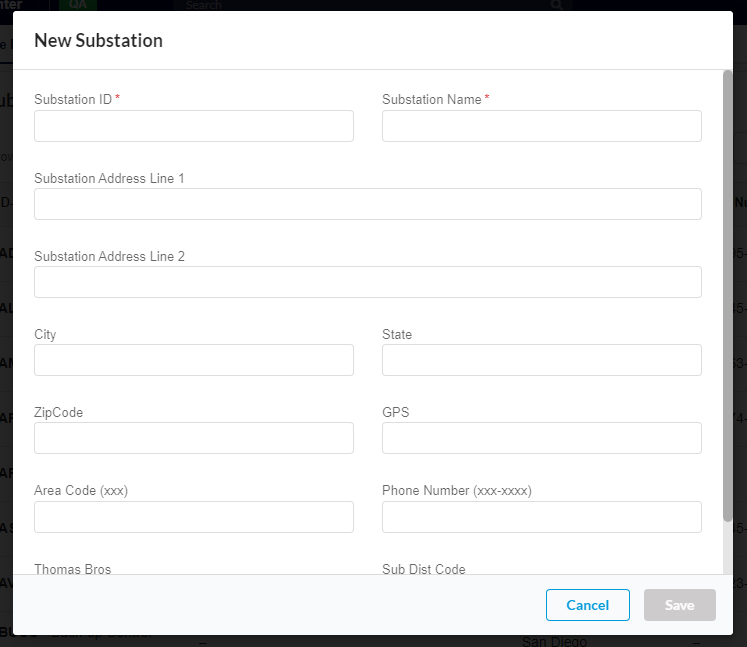Focus the Phone Number (xxx-xxxx) field
The image size is (747, 647).
(x=541, y=517)
